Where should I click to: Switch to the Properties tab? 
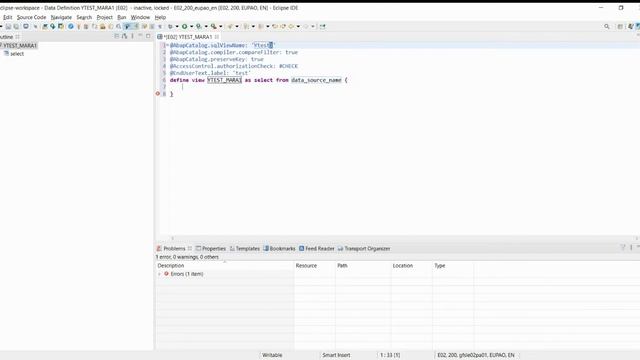tap(211, 248)
